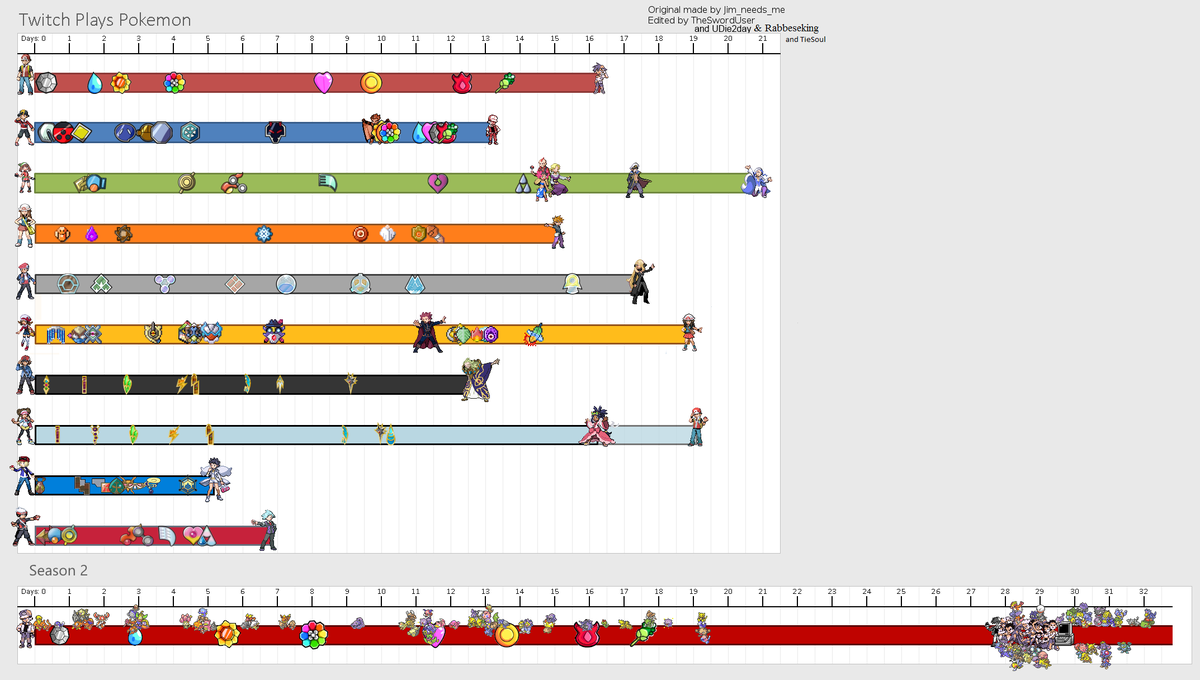Select the Boulder badge on the Season 2 bar
The height and width of the screenshot is (680, 1200).
coord(60,634)
